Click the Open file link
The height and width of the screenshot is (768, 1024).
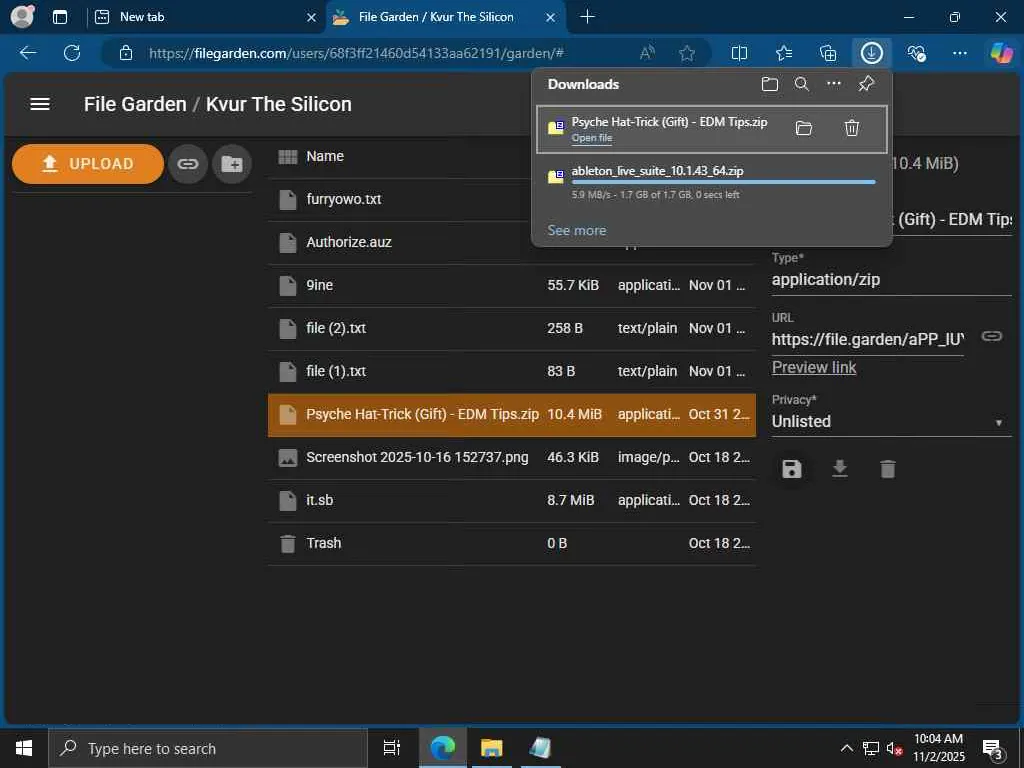592,138
